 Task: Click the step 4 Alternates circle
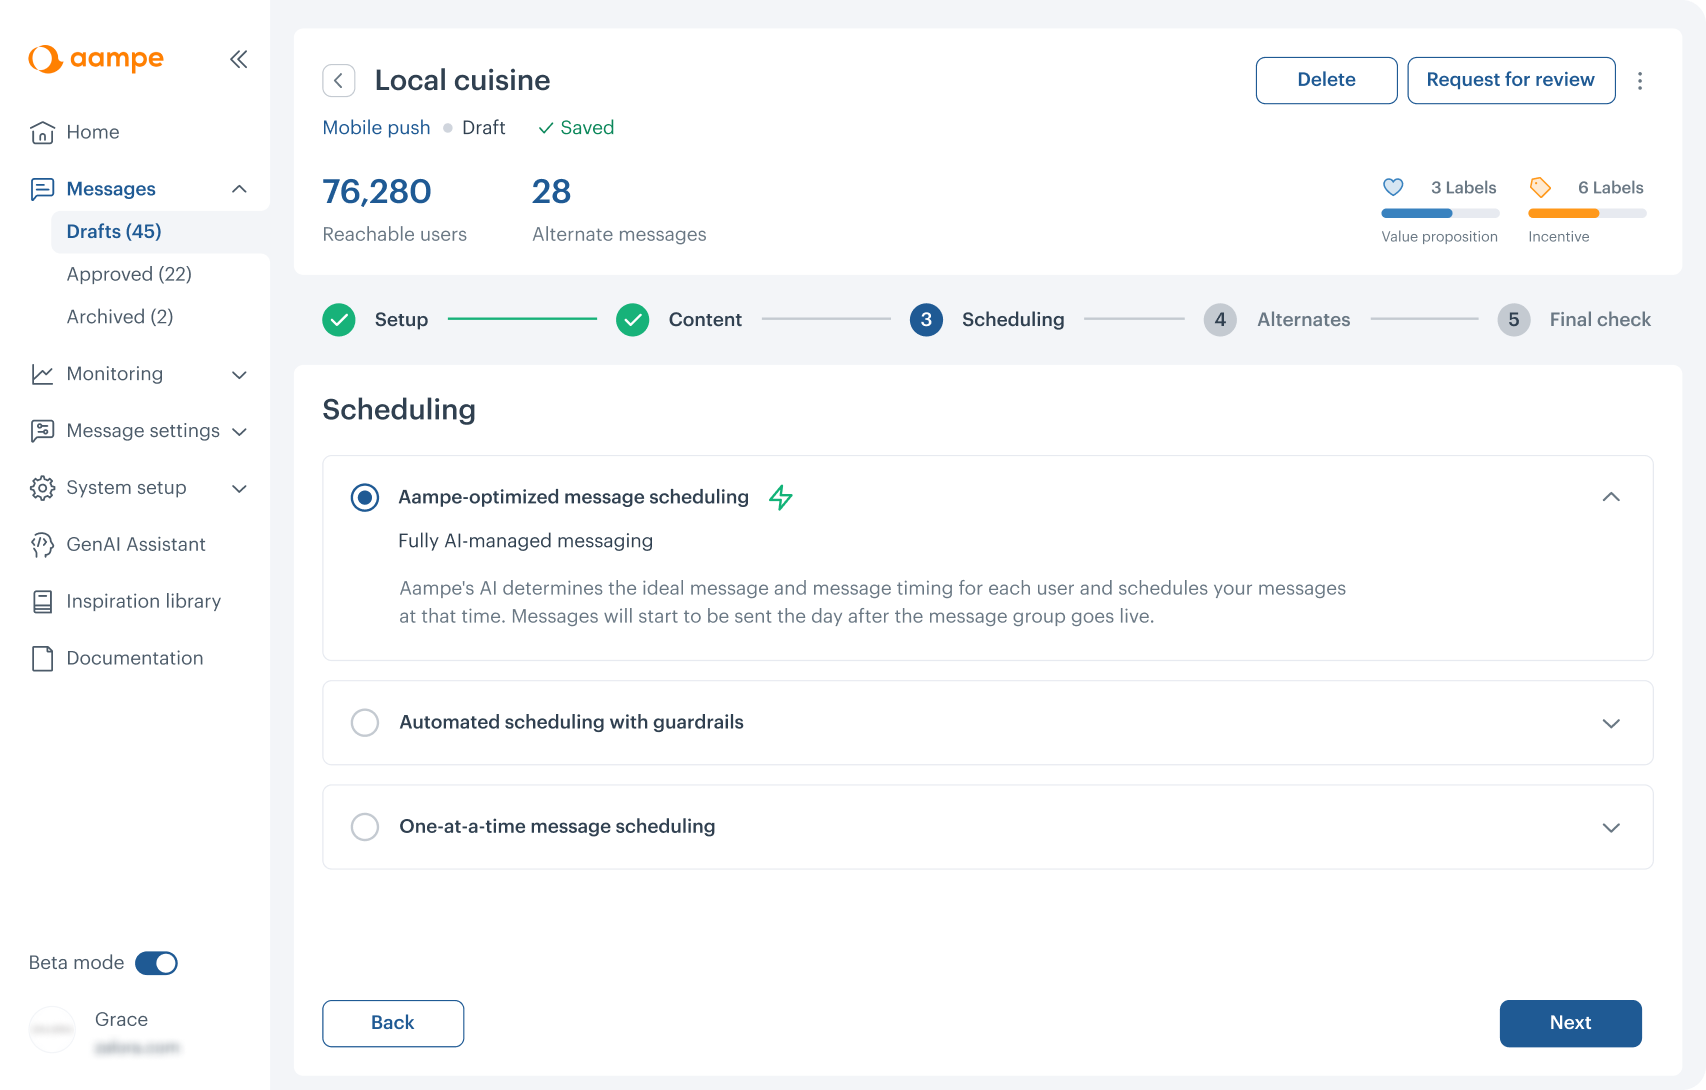point(1220,320)
